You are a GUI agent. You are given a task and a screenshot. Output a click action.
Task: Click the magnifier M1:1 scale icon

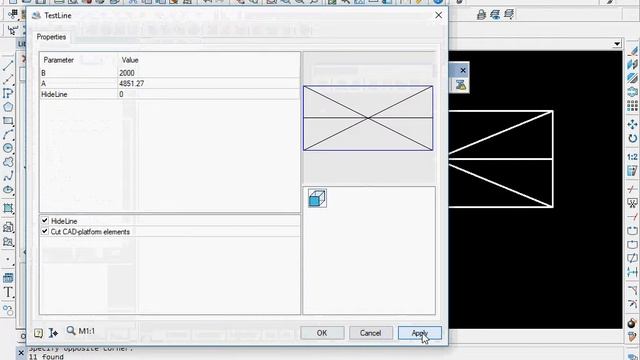point(71,331)
